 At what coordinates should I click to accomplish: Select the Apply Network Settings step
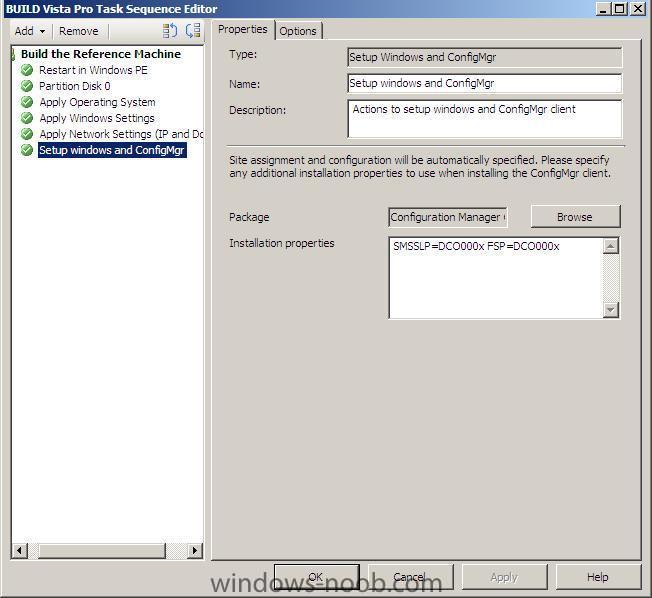tap(121, 134)
